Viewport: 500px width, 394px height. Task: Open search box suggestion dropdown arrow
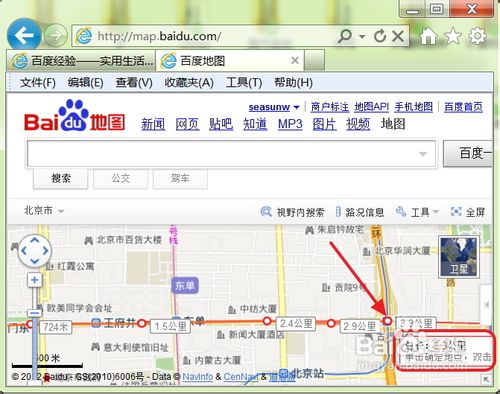423,154
